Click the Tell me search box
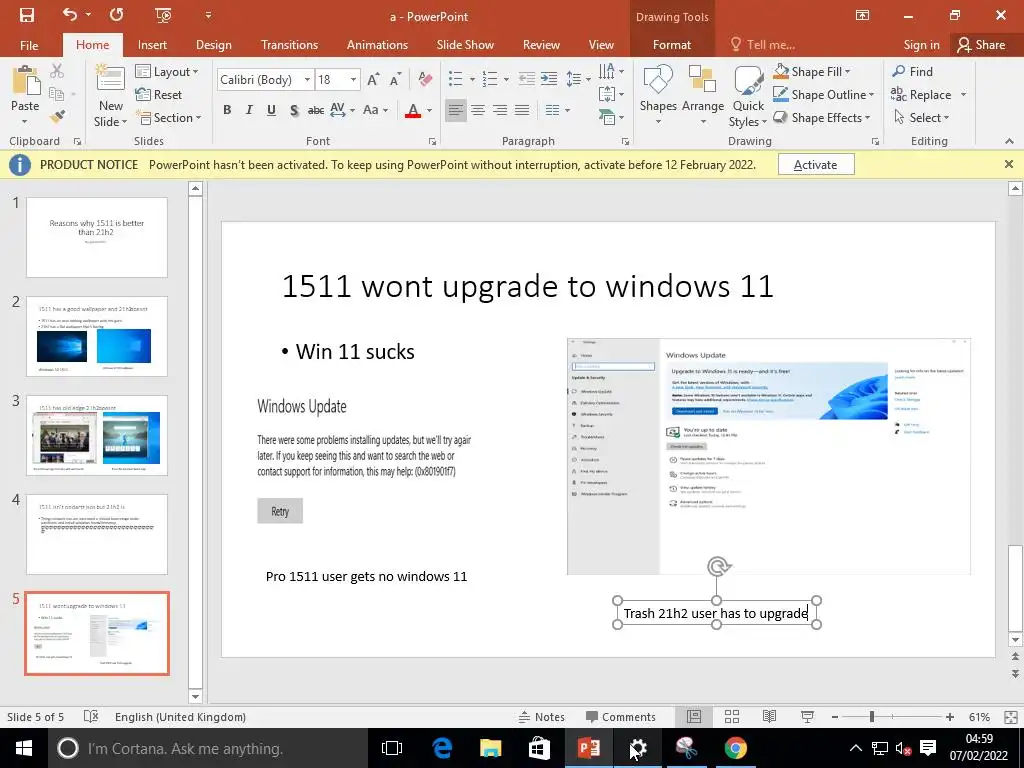This screenshot has height=768, width=1024. pos(763,45)
